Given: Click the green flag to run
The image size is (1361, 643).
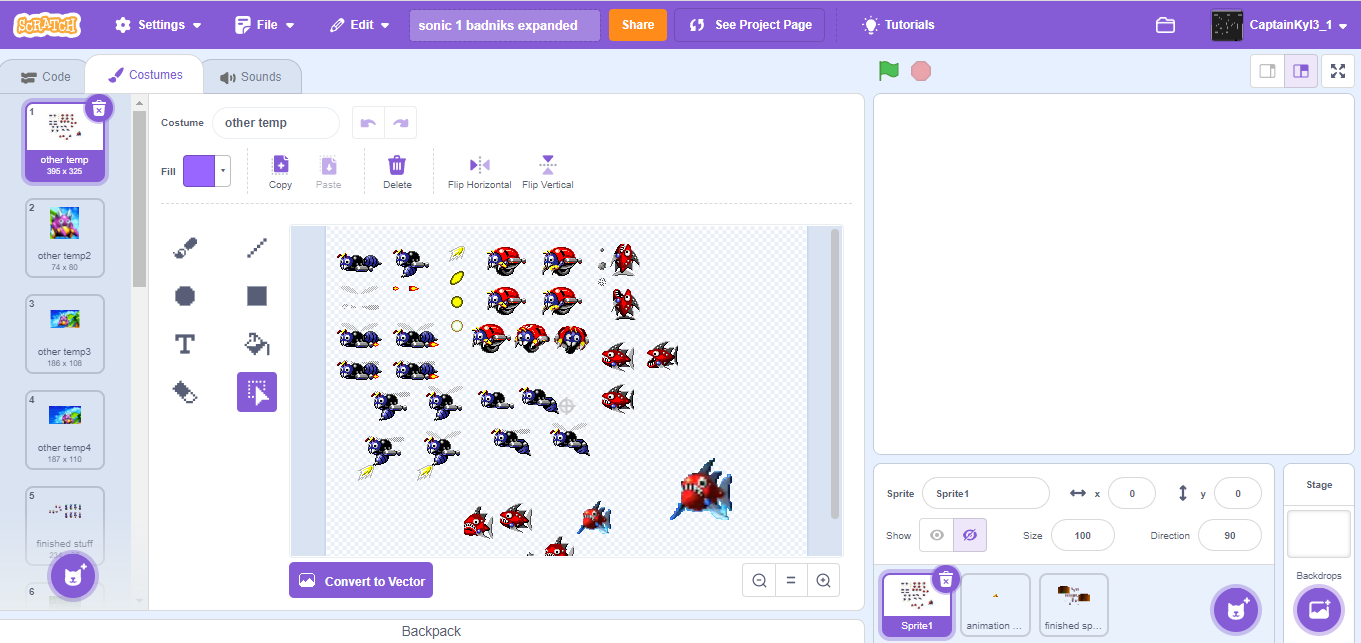Looking at the screenshot, I should pos(889,71).
